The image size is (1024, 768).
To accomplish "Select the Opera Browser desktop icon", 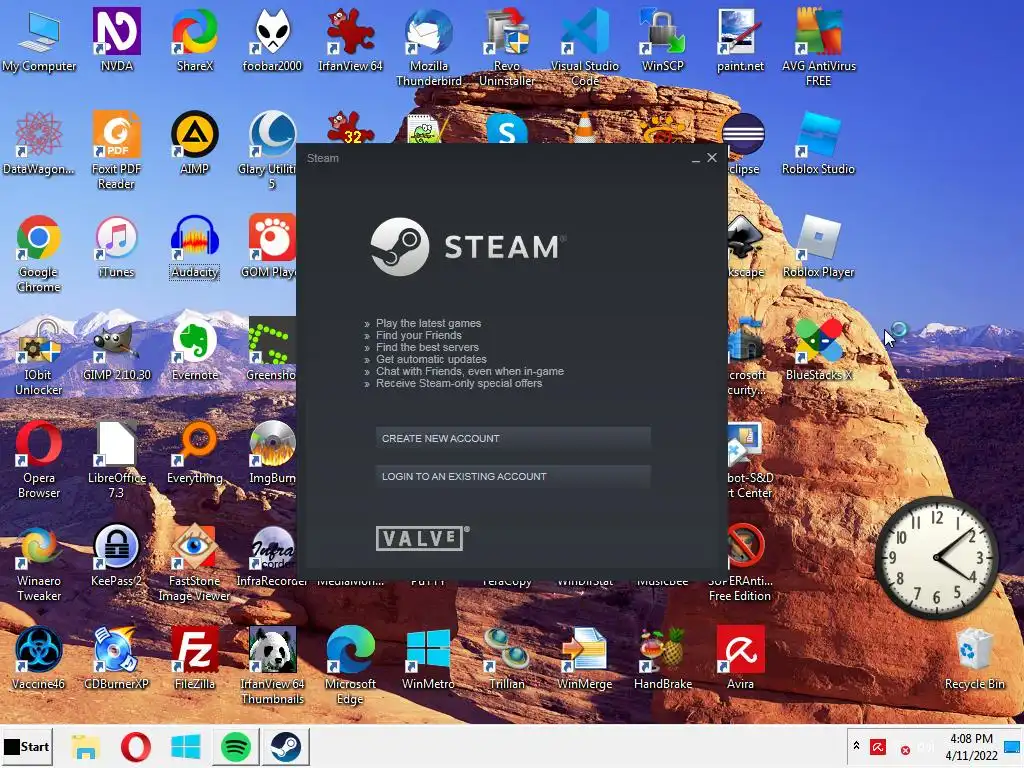I will [x=39, y=461].
